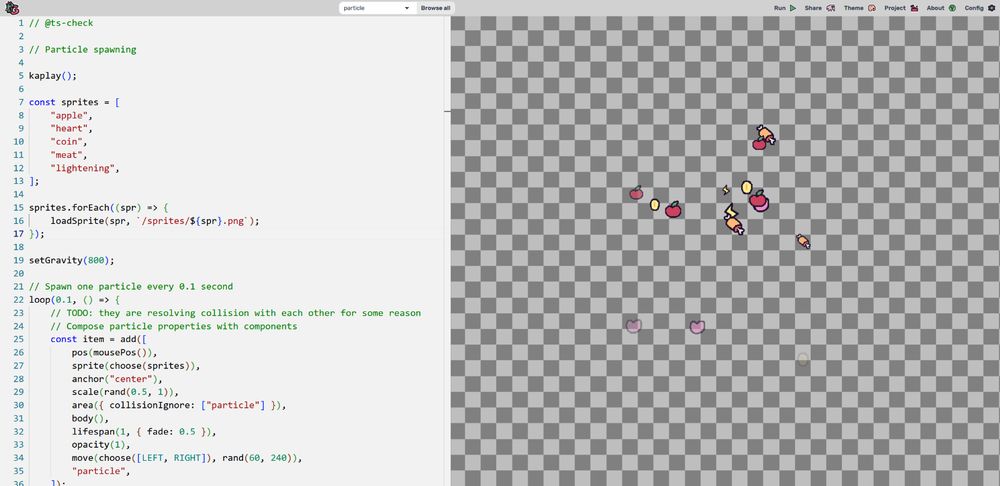Open the About dialog
The width and height of the screenshot is (1000, 486).
(x=941, y=8)
